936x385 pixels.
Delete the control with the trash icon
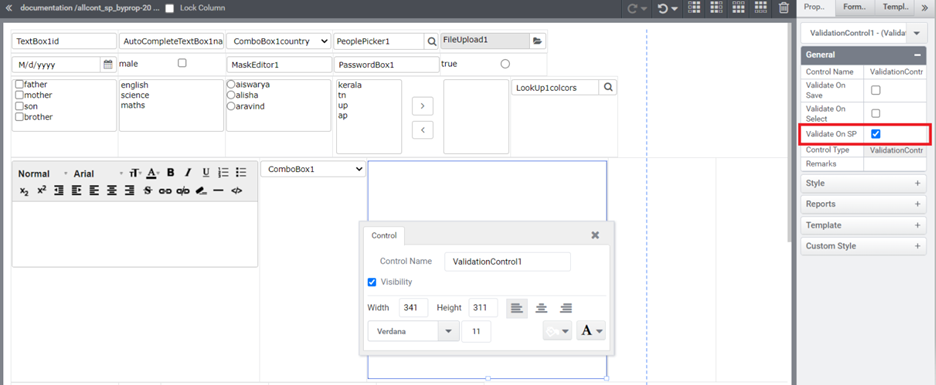(784, 8)
